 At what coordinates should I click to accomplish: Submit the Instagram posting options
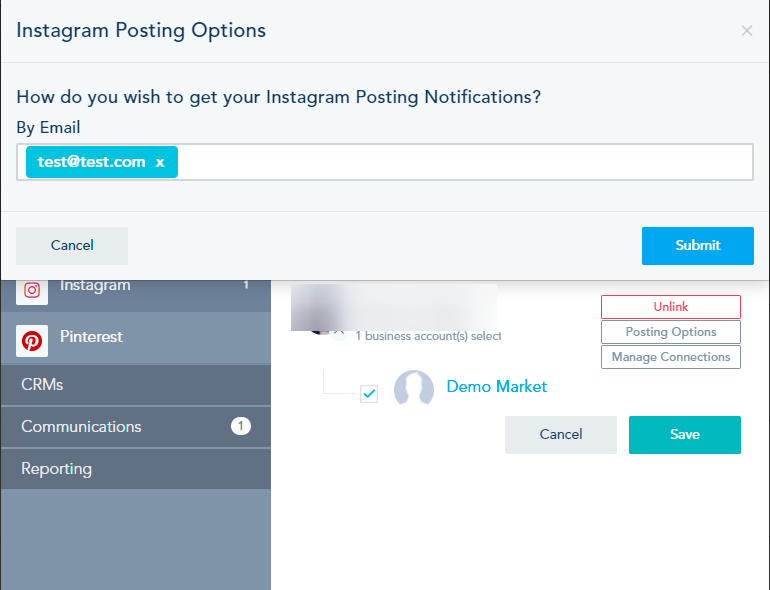[x=697, y=246]
